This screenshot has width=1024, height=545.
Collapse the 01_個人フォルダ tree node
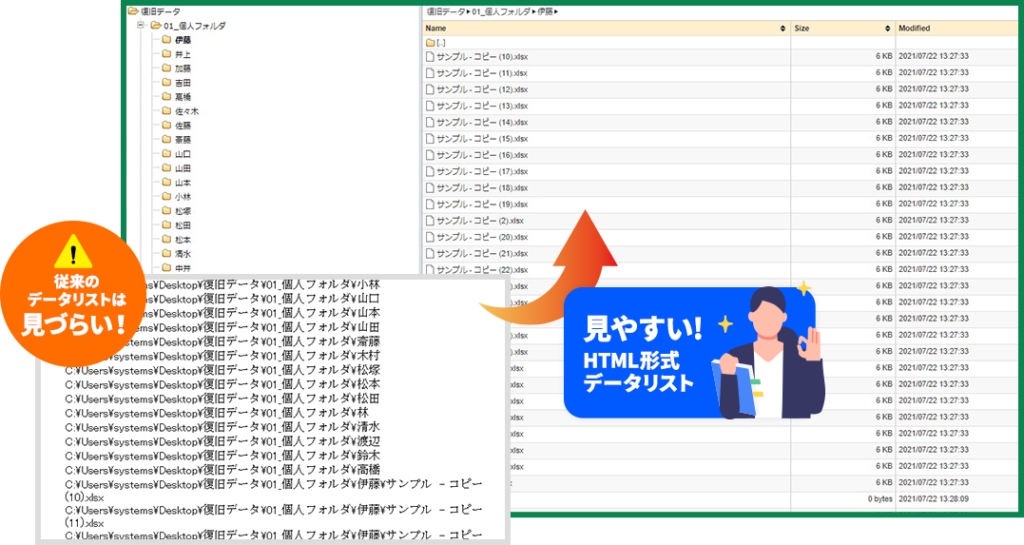pyautogui.click(x=140, y=25)
